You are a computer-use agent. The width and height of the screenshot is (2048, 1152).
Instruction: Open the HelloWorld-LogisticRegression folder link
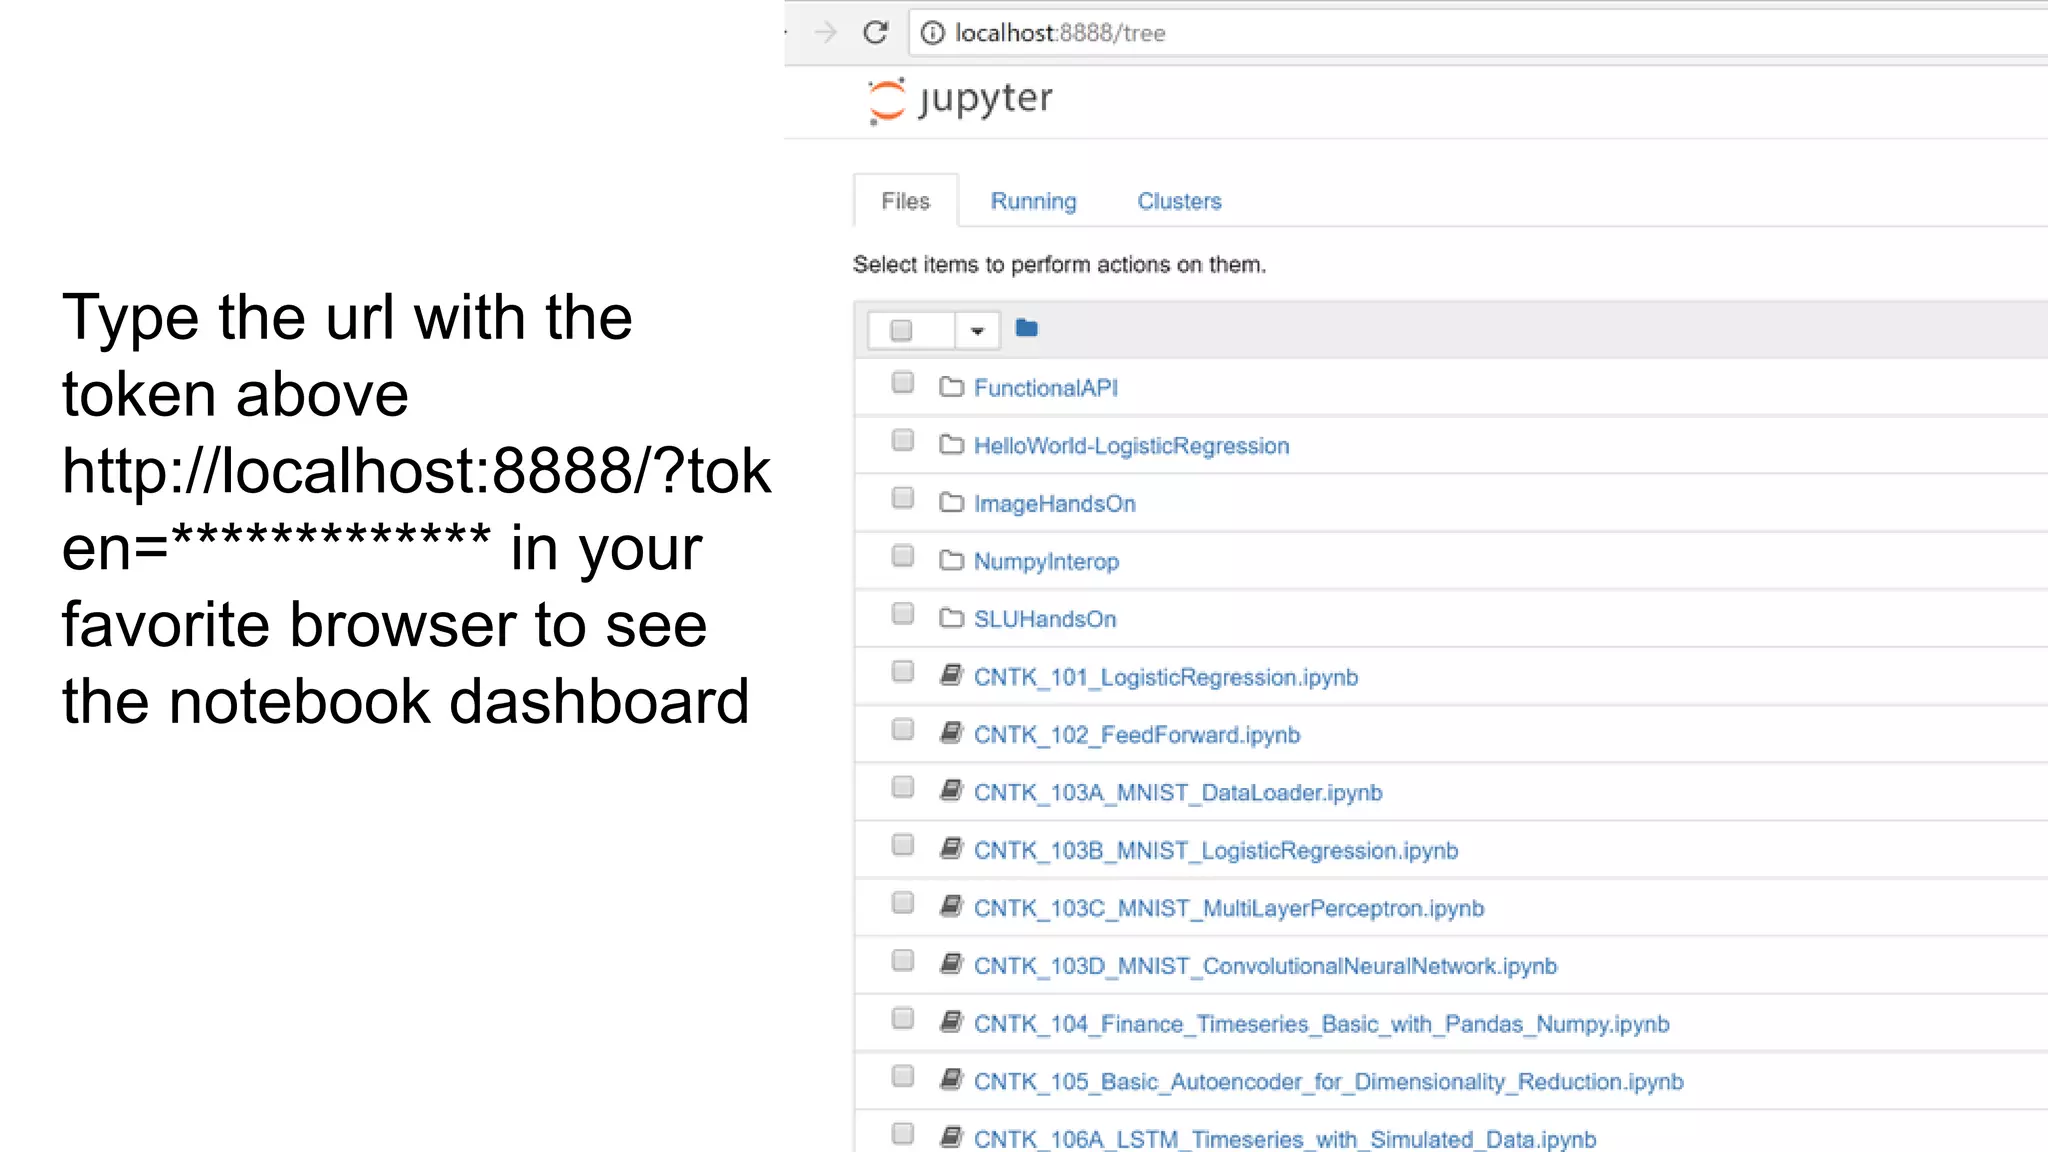(x=1132, y=446)
